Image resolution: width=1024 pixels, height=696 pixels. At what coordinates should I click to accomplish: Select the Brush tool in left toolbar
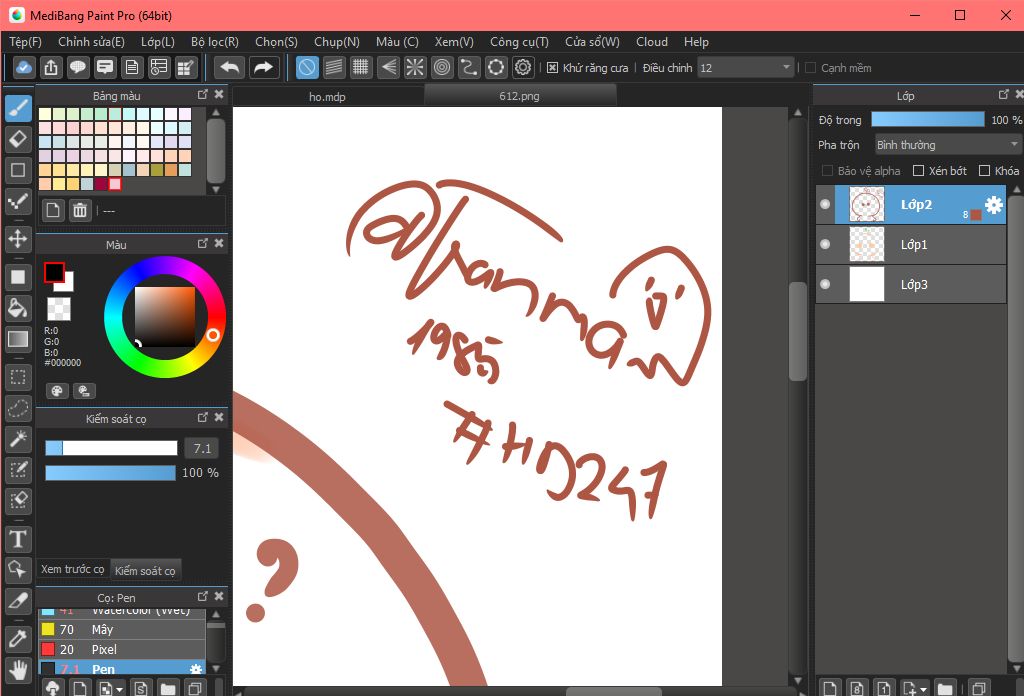pyautogui.click(x=18, y=107)
